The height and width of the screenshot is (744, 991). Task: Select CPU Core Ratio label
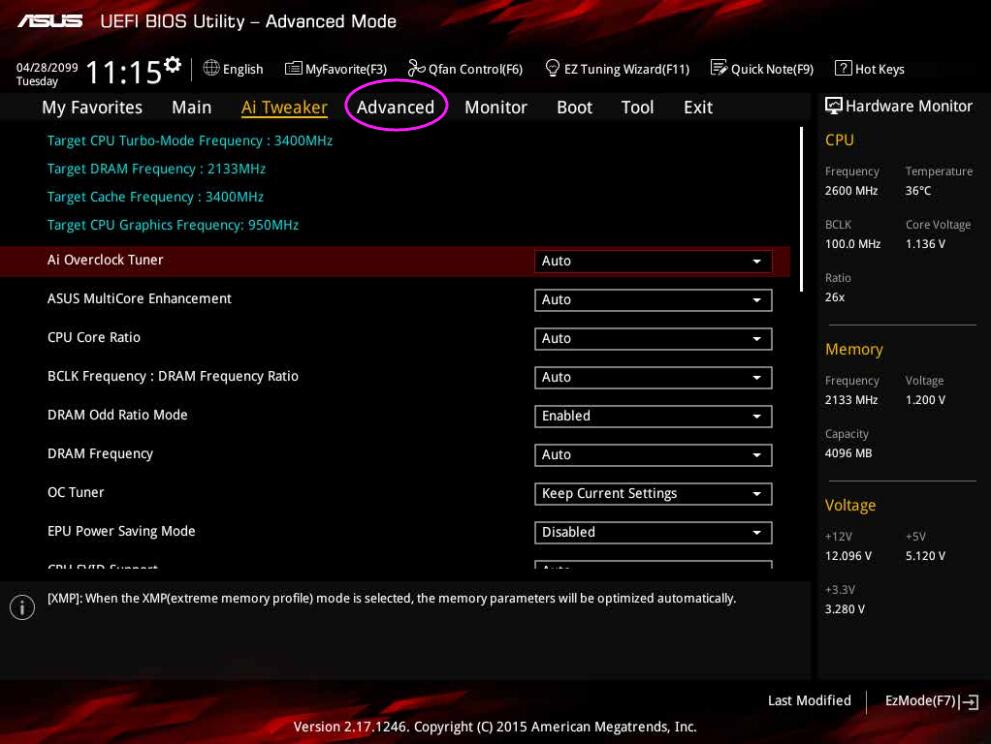pyautogui.click(x=94, y=338)
